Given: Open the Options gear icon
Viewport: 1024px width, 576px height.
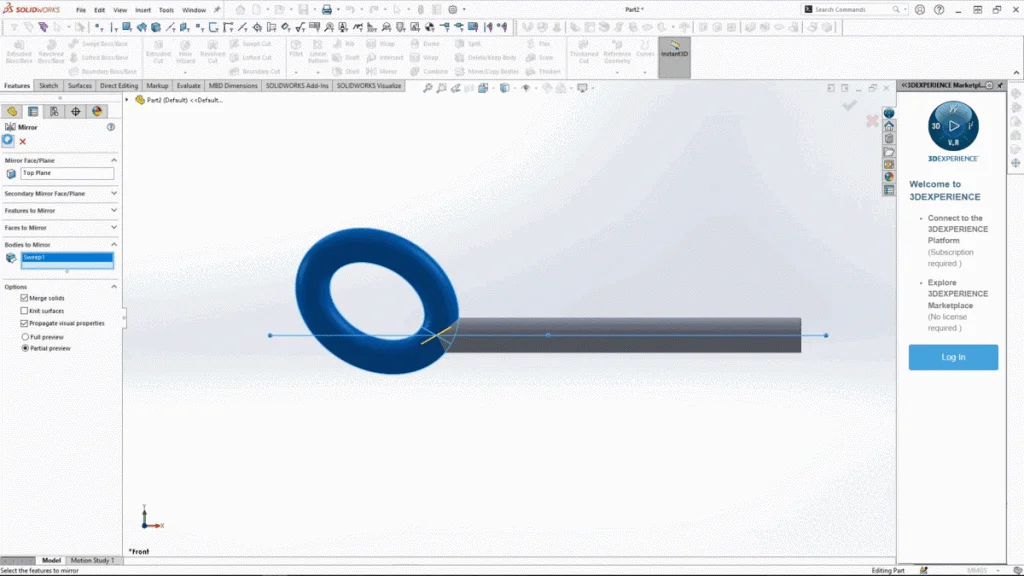Looking at the screenshot, I should (453, 10).
